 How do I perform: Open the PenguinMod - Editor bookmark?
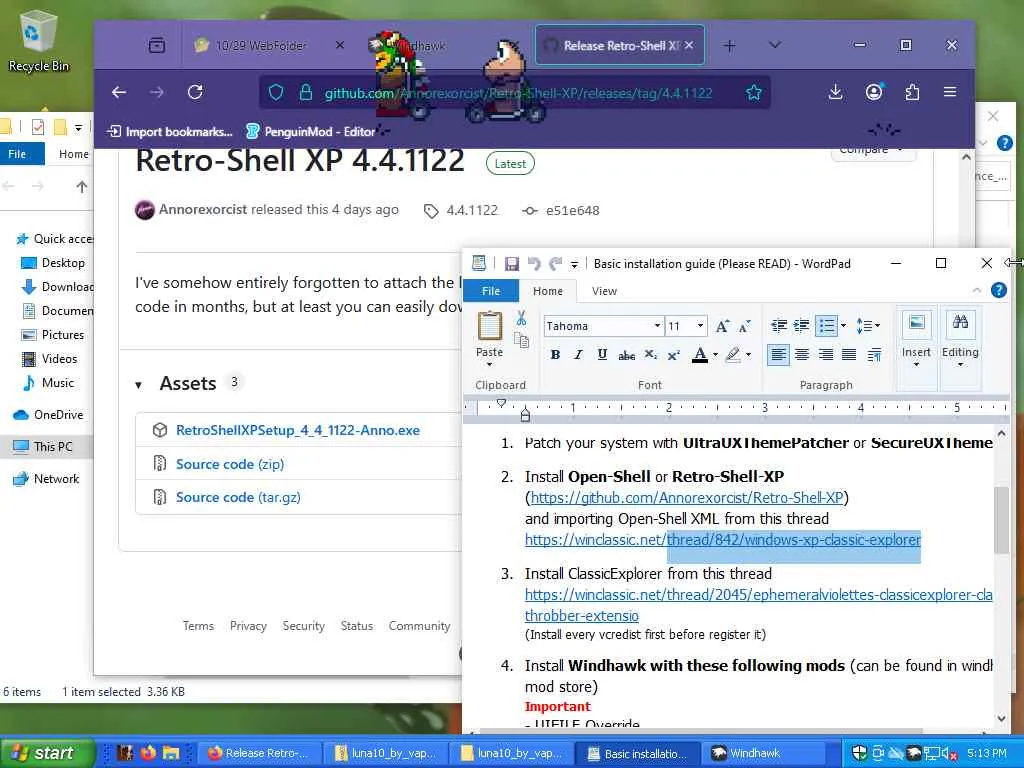coord(311,131)
